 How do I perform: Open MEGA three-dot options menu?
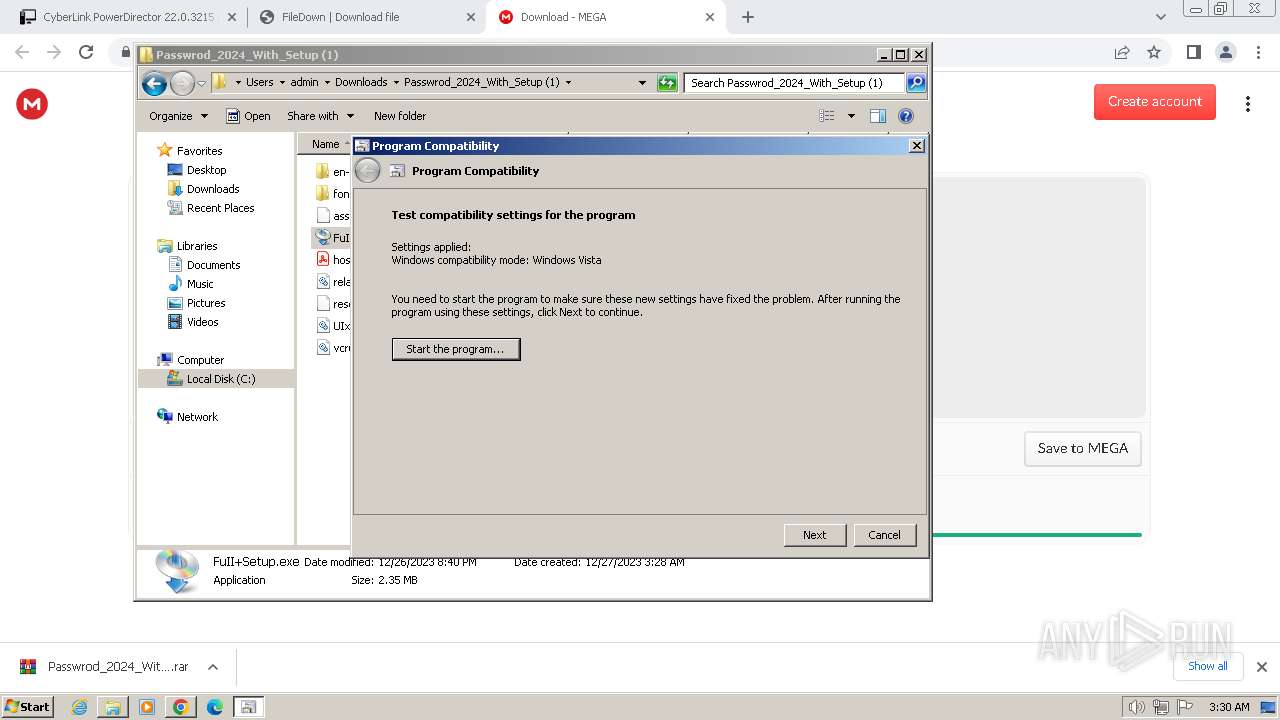click(x=1247, y=104)
